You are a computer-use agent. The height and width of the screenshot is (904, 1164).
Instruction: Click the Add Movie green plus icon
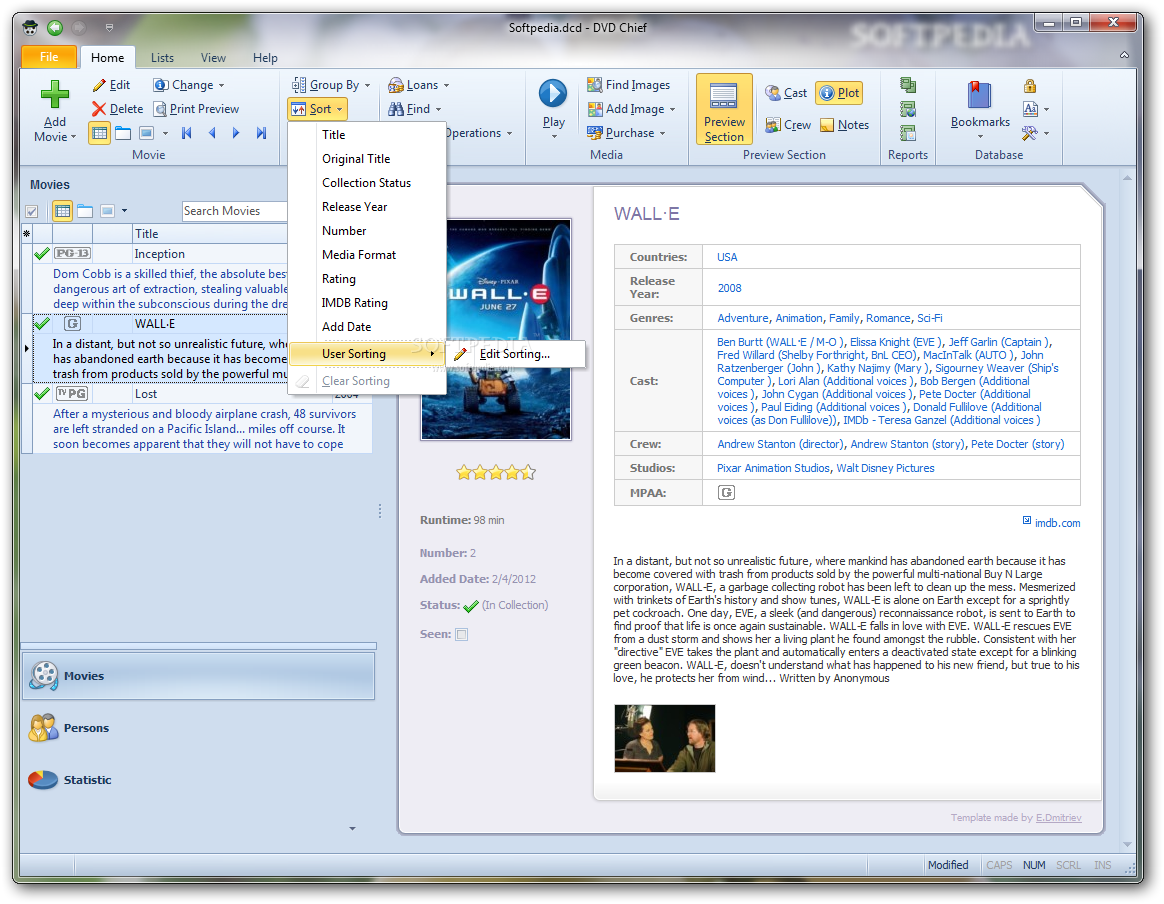tap(54, 95)
